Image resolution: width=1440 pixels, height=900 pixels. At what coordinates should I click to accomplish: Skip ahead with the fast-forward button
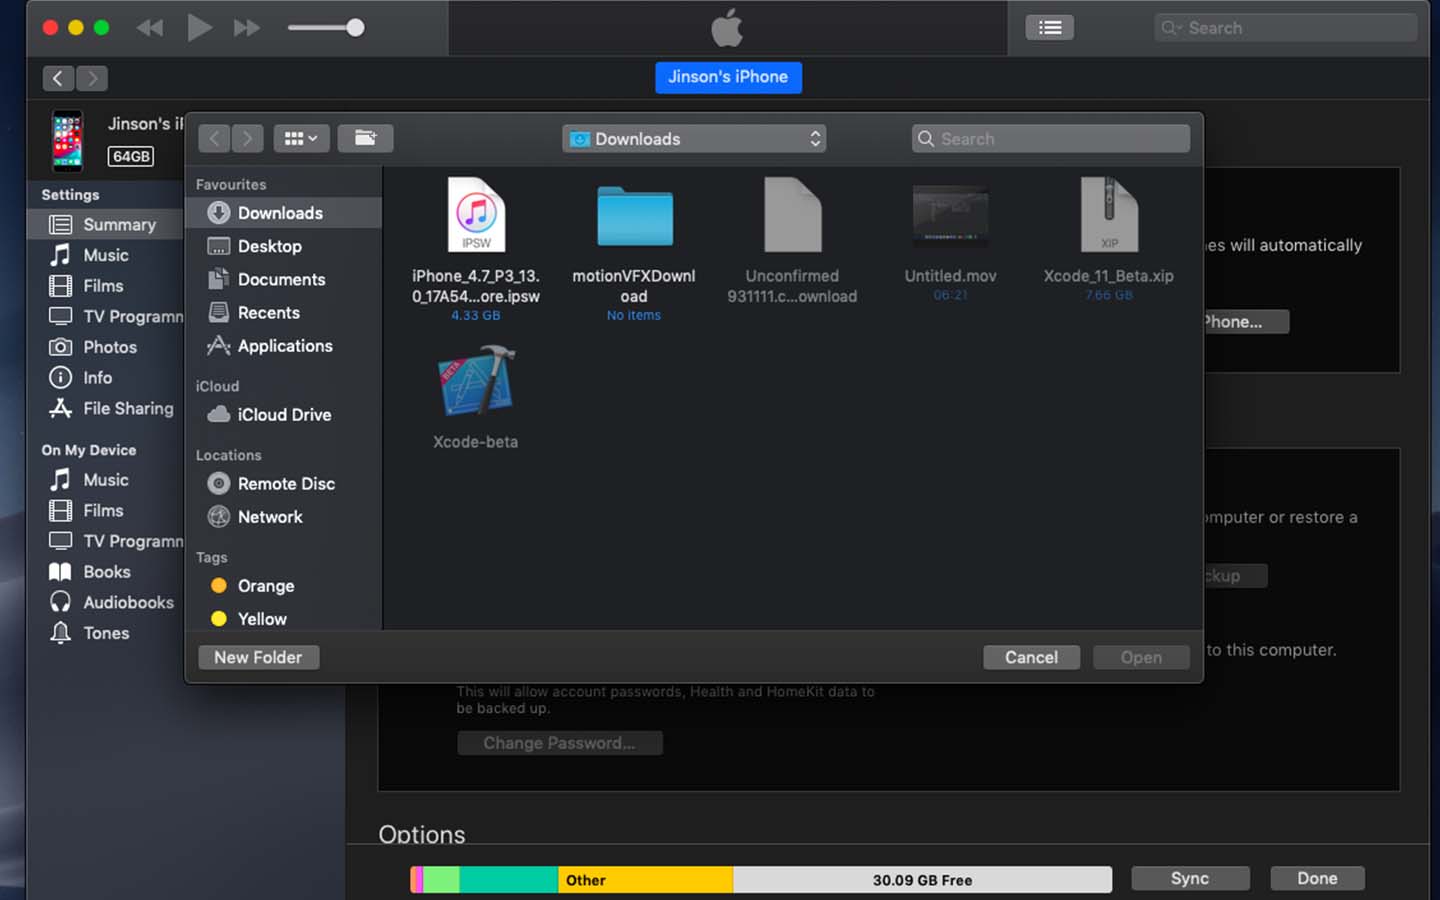click(x=247, y=28)
